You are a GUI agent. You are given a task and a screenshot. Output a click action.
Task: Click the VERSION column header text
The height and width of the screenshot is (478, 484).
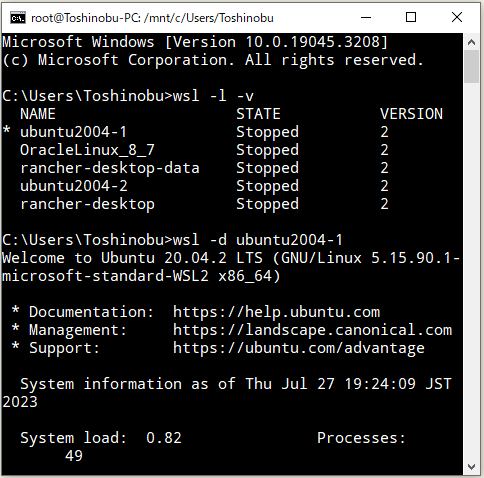pyautogui.click(x=411, y=114)
